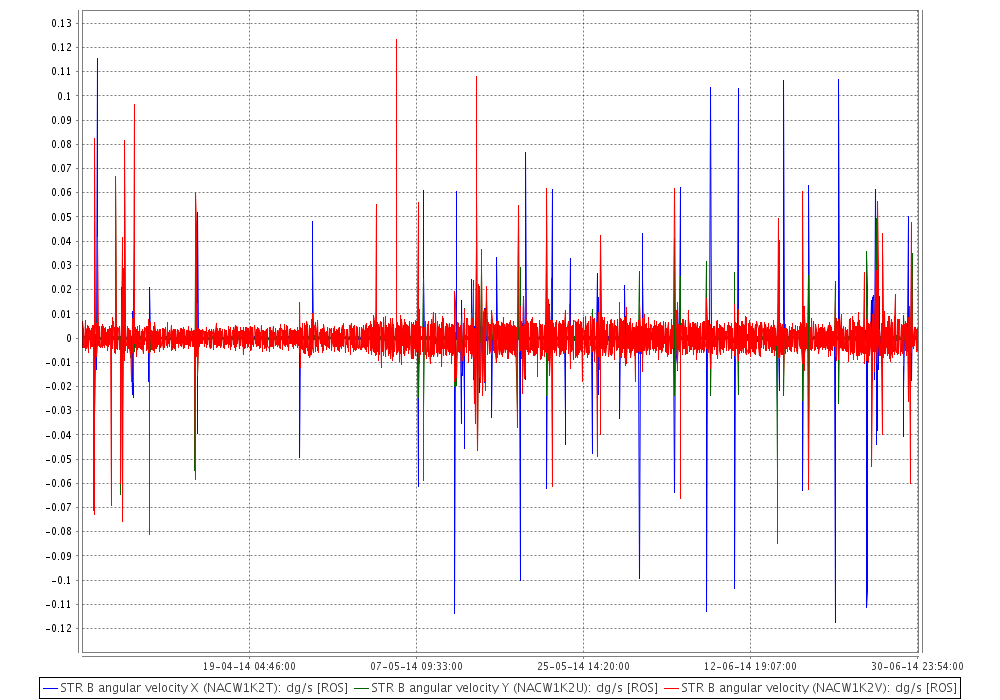Click the 25-05-14 14:20:00 time axis label

[584, 666]
